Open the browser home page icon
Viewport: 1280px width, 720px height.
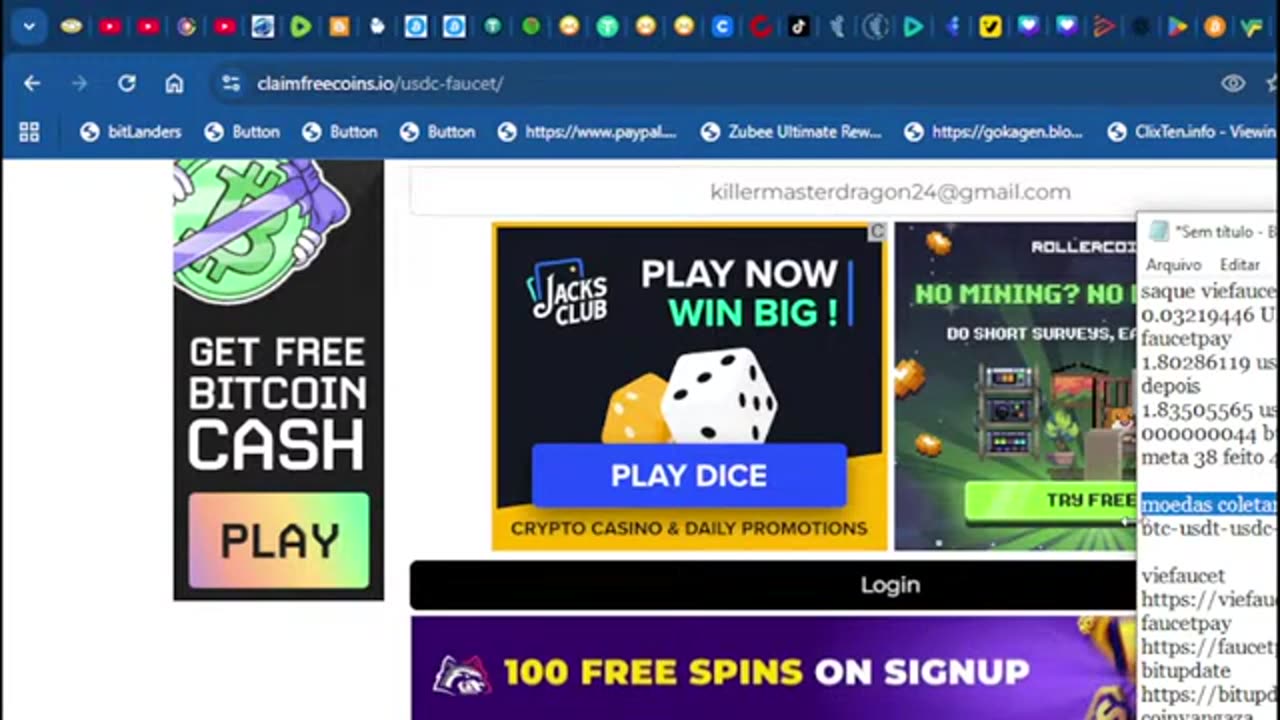[x=174, y=84]
